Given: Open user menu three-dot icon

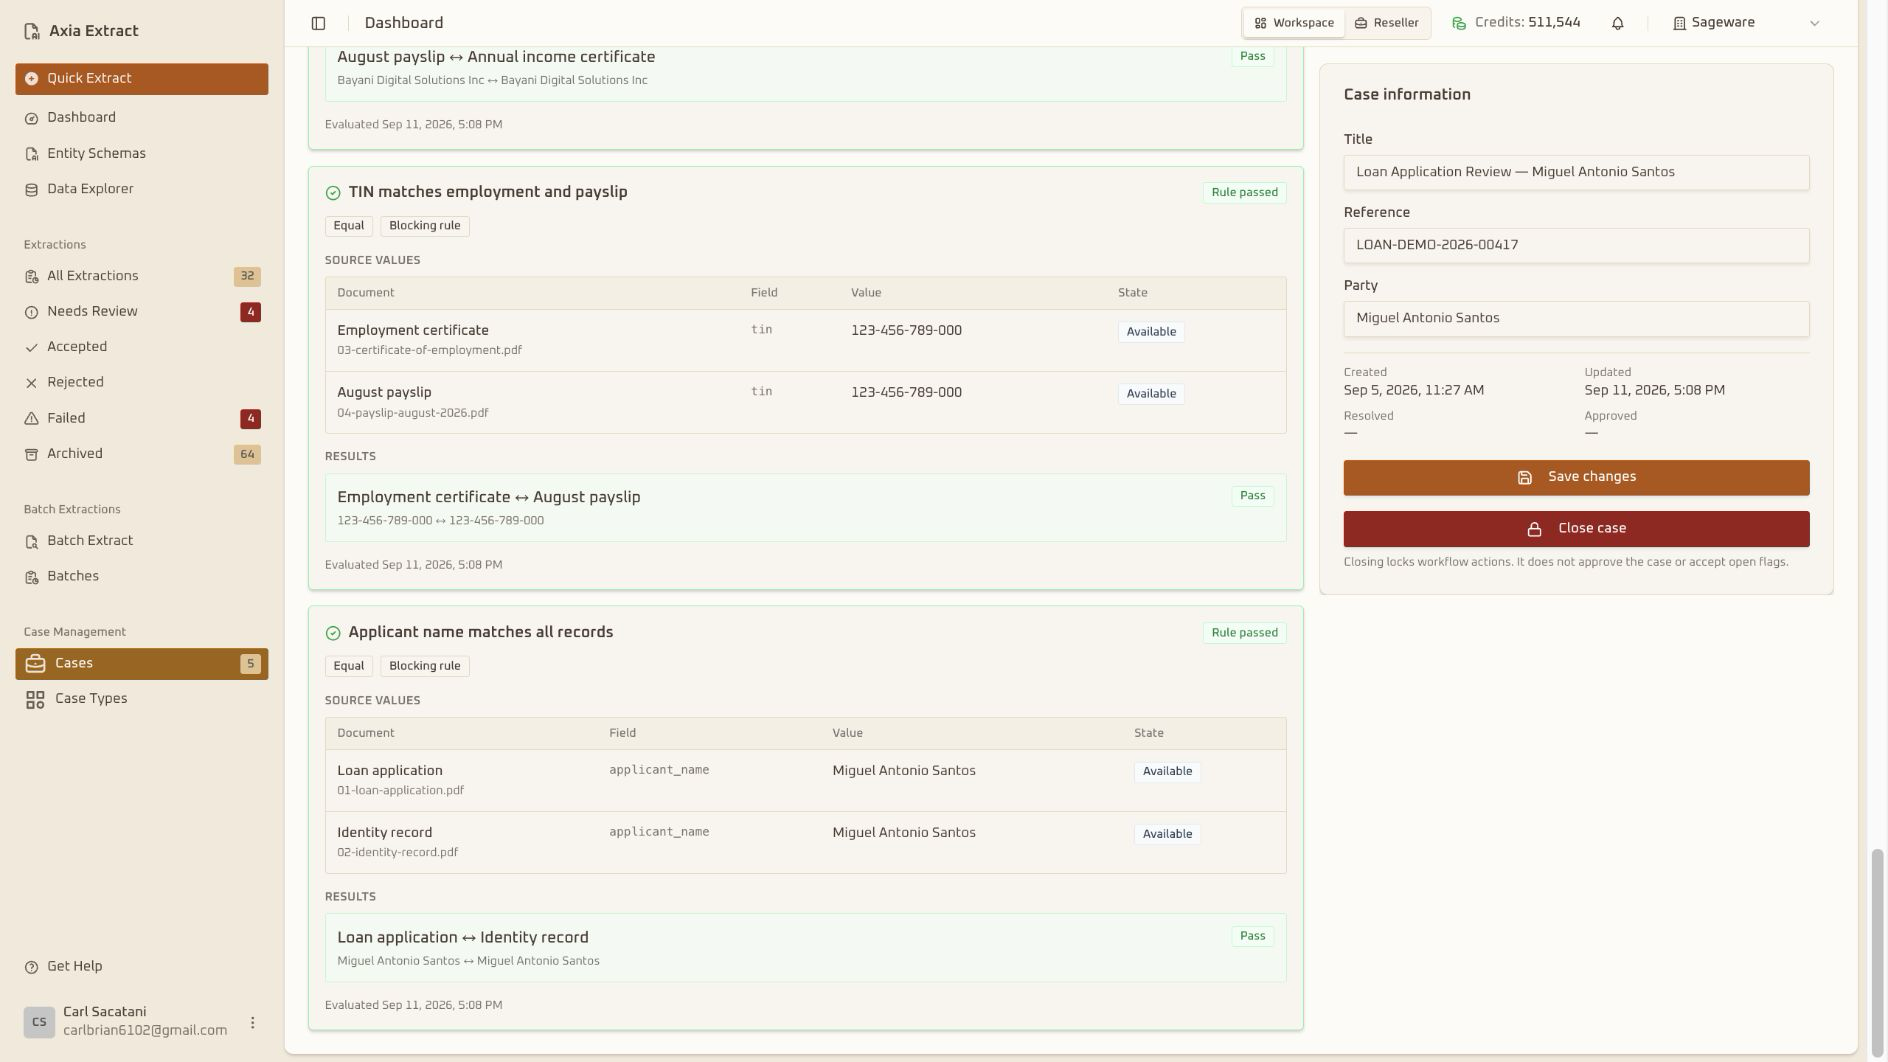Looking at the screenshot, I should tap(252, 1022).
